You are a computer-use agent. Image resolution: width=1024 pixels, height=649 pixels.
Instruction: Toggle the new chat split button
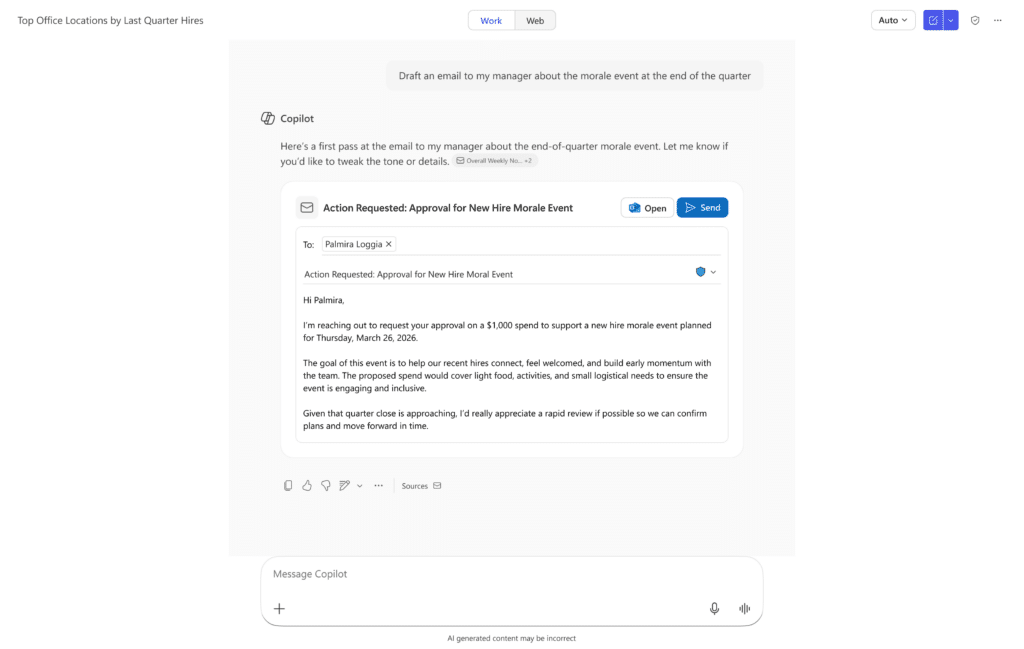(x=933, y=20)
